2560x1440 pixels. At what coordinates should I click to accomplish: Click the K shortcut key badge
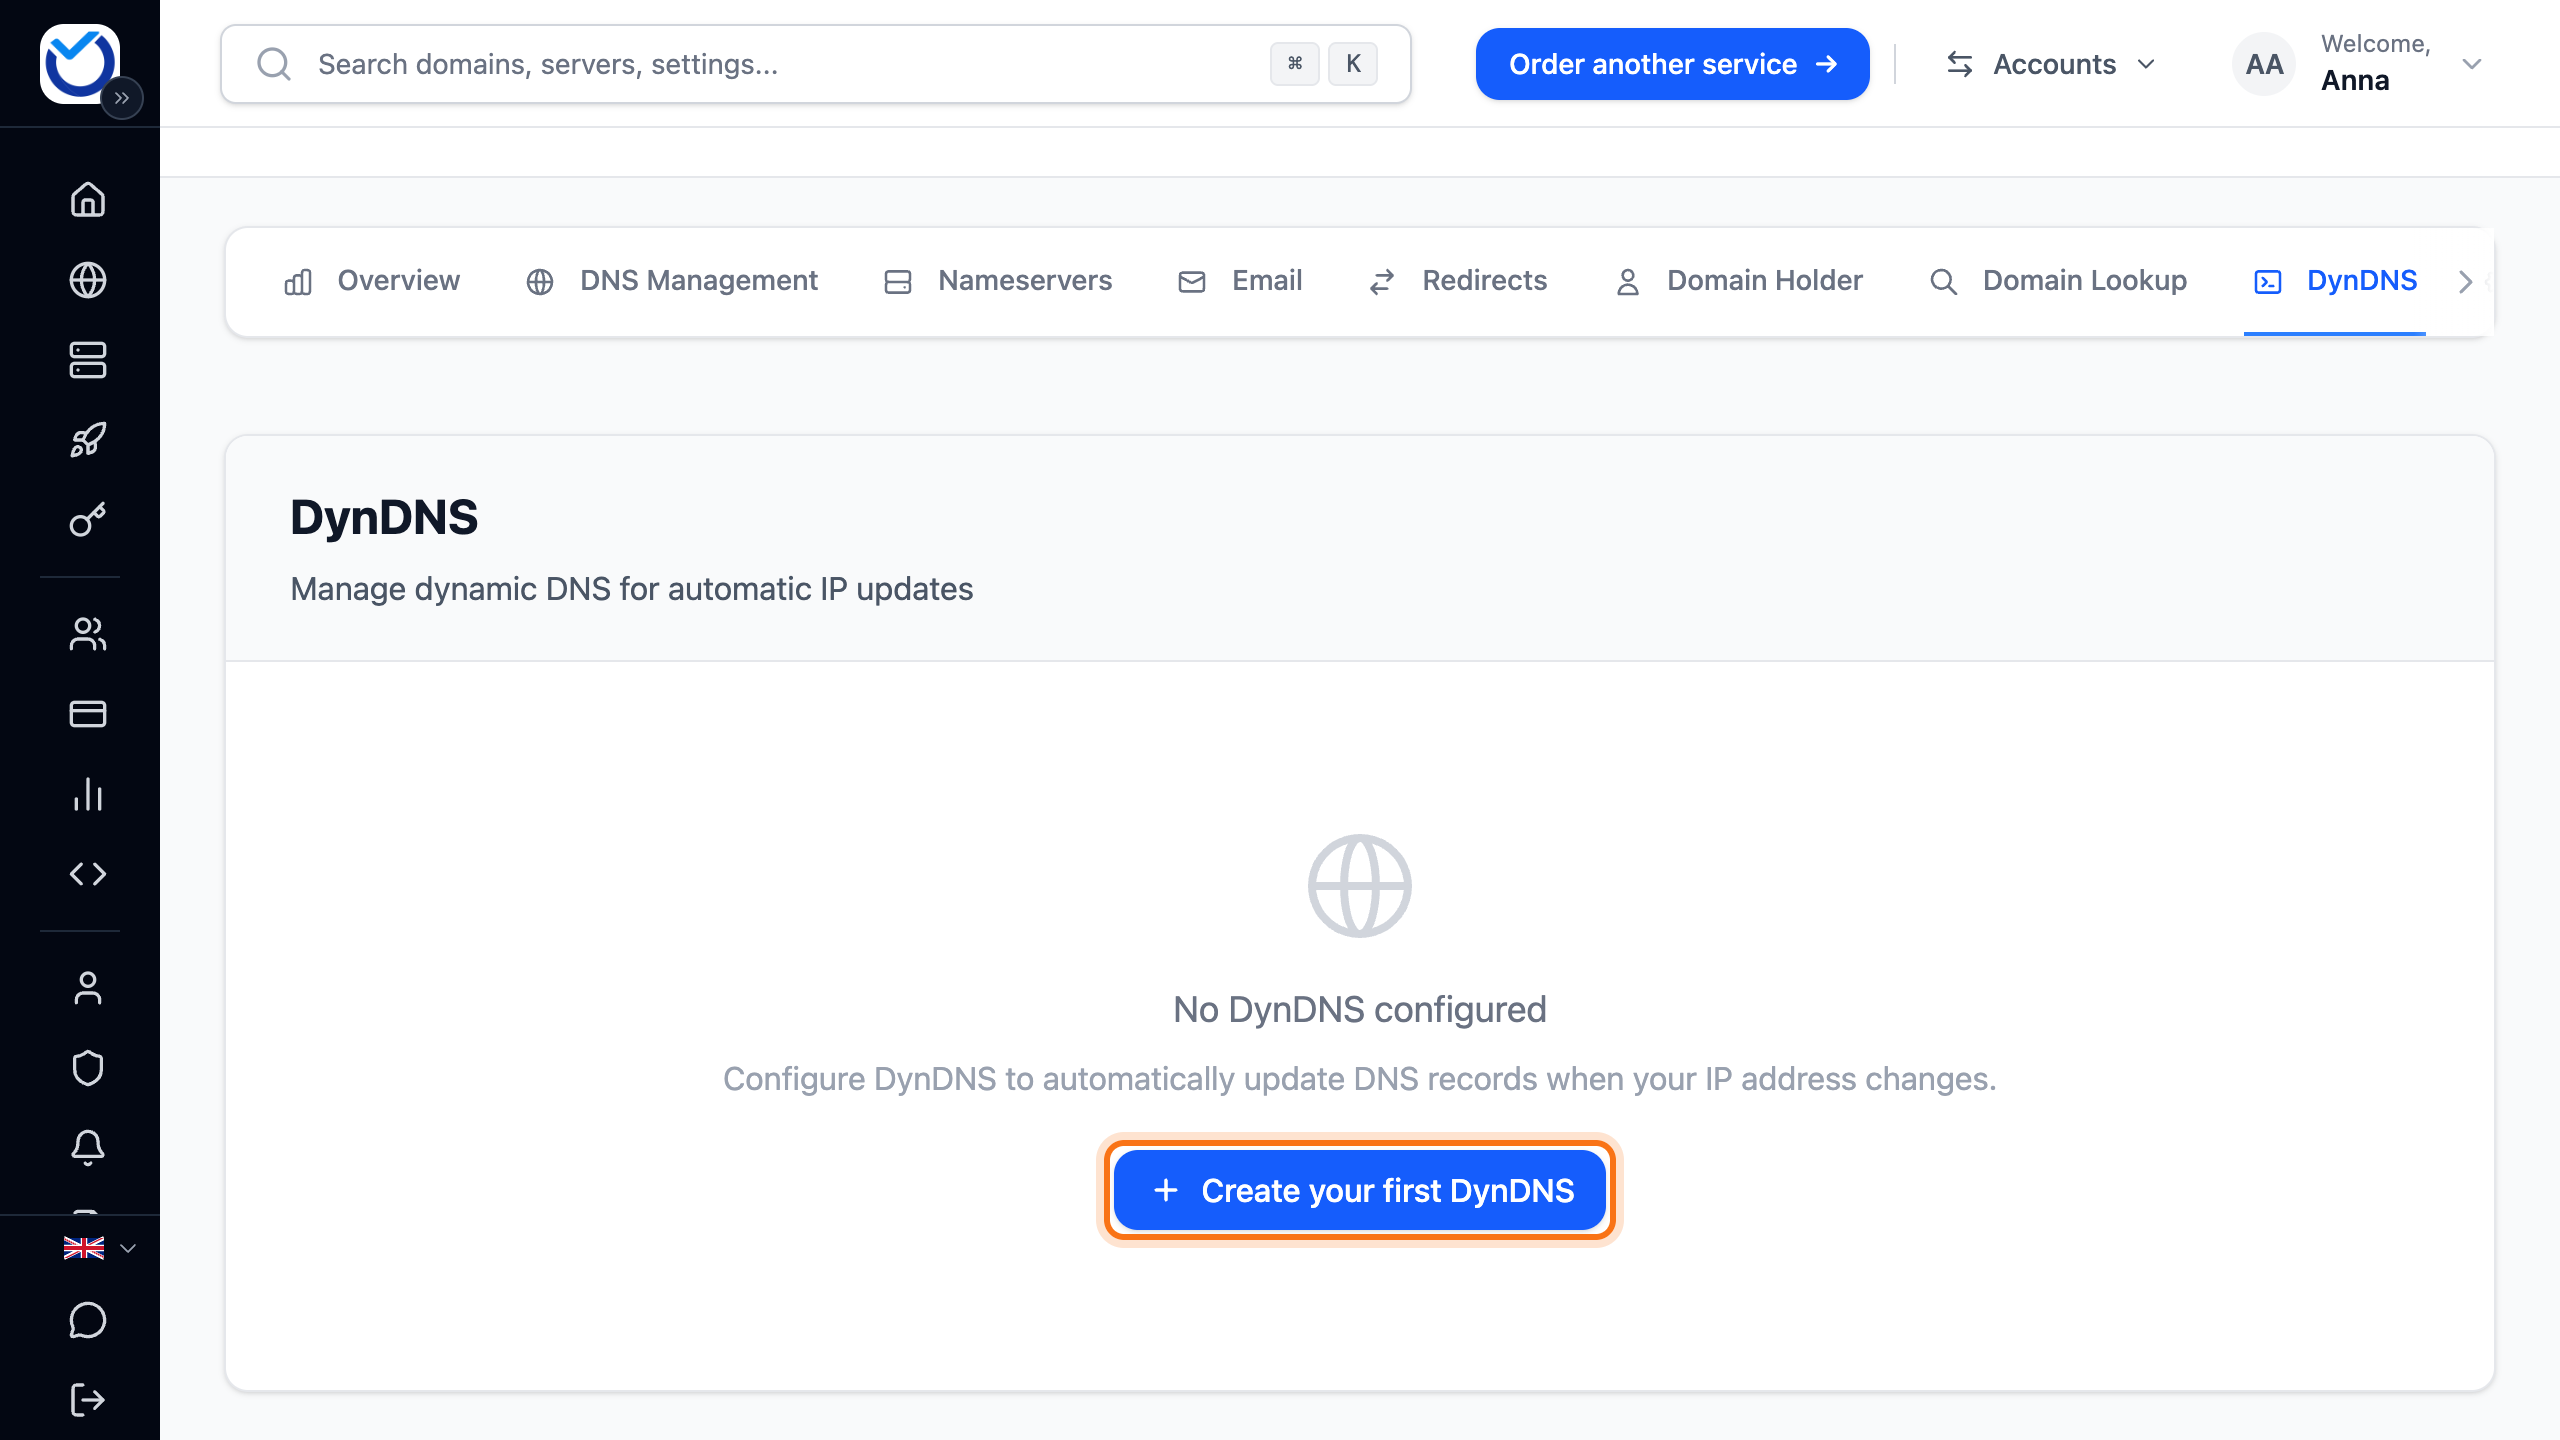coord(1353,64)
